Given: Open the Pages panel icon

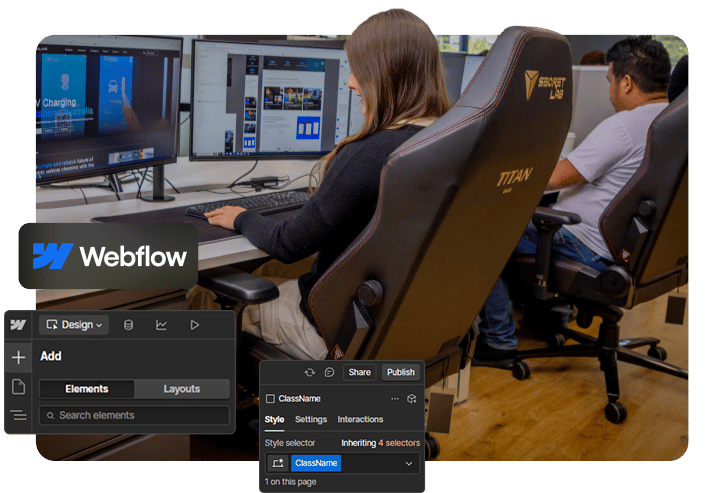Looking at the screenshot, I should tap(18, 386).
